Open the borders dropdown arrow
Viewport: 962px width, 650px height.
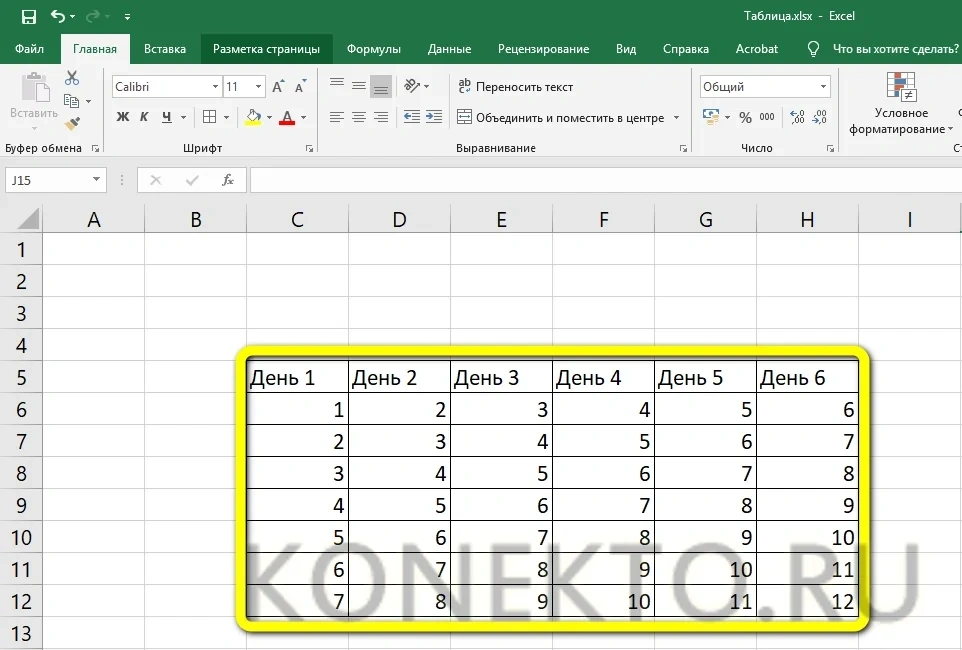(x=225, y=117)
